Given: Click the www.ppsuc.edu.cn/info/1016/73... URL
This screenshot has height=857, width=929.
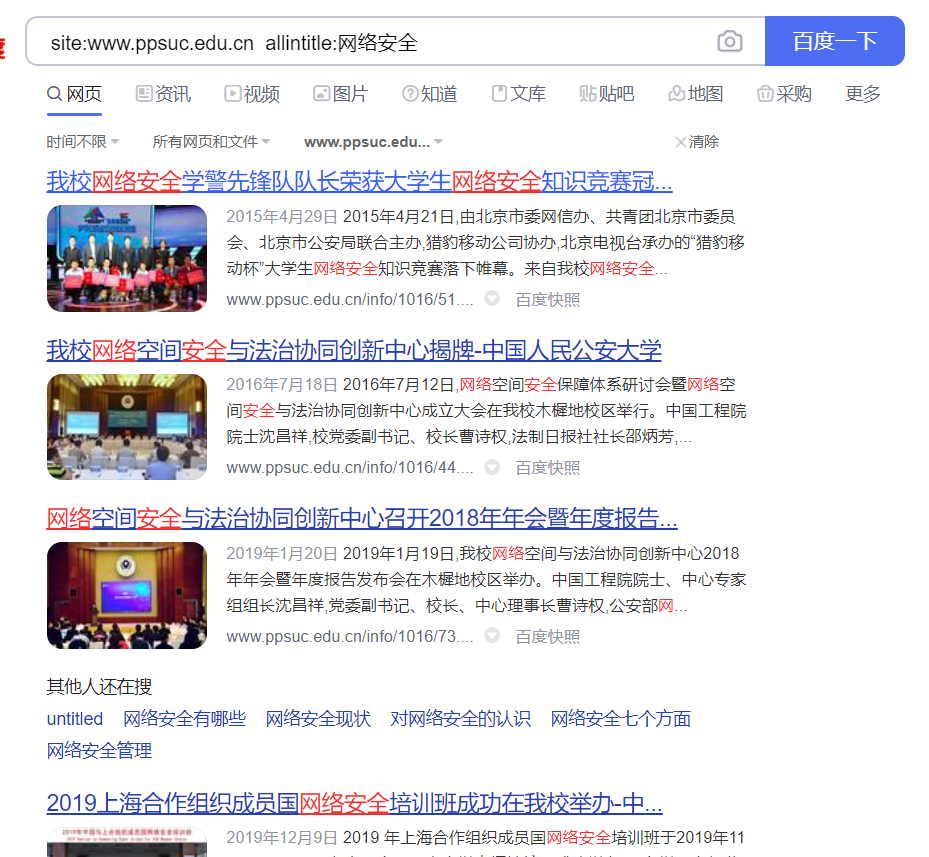Looking at the screenshot, I should (x=350, y=637).
